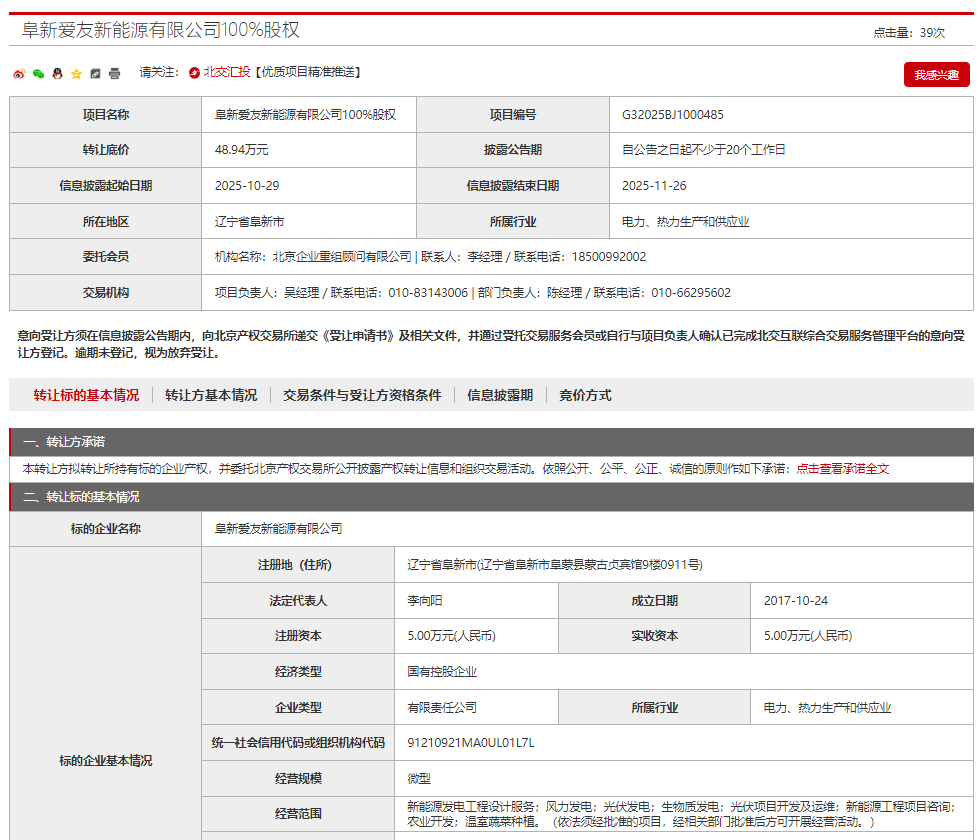Click the red 北交汇投 logo icon
The width and height of the screenshot is (980, 840).
tap(194, 72)
